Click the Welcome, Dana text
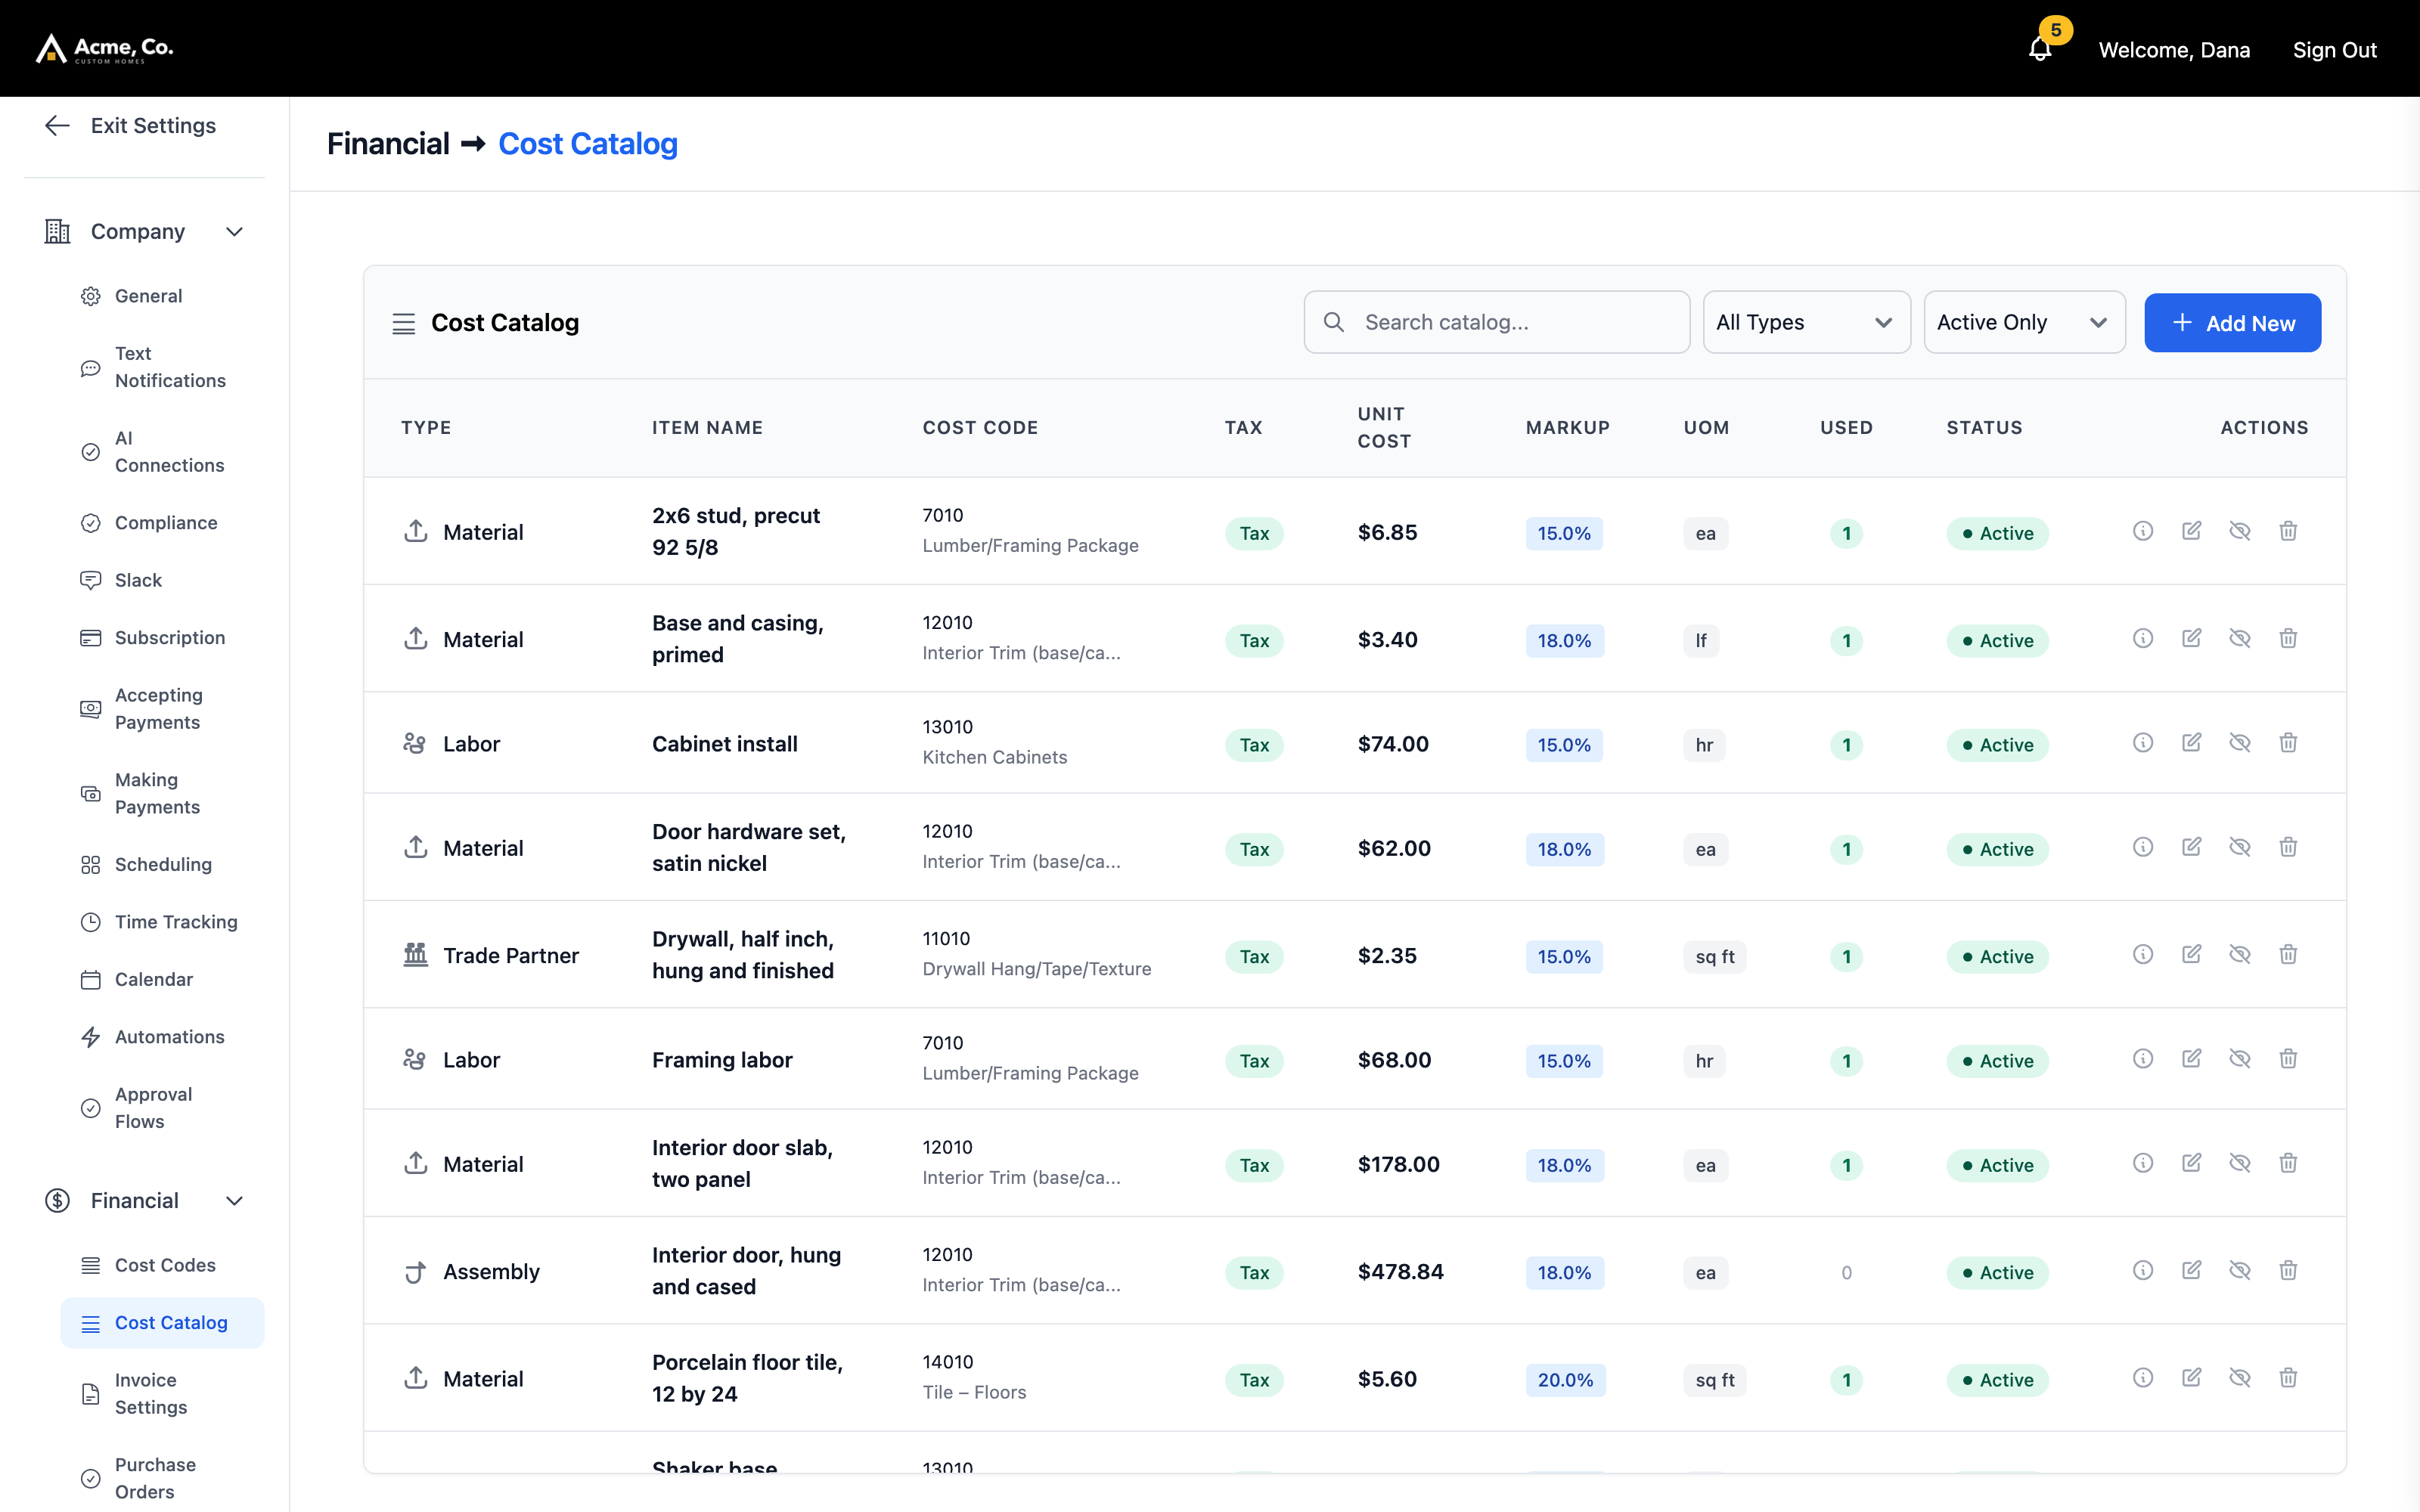2420x1512 pixels. tap(2174, 50)
